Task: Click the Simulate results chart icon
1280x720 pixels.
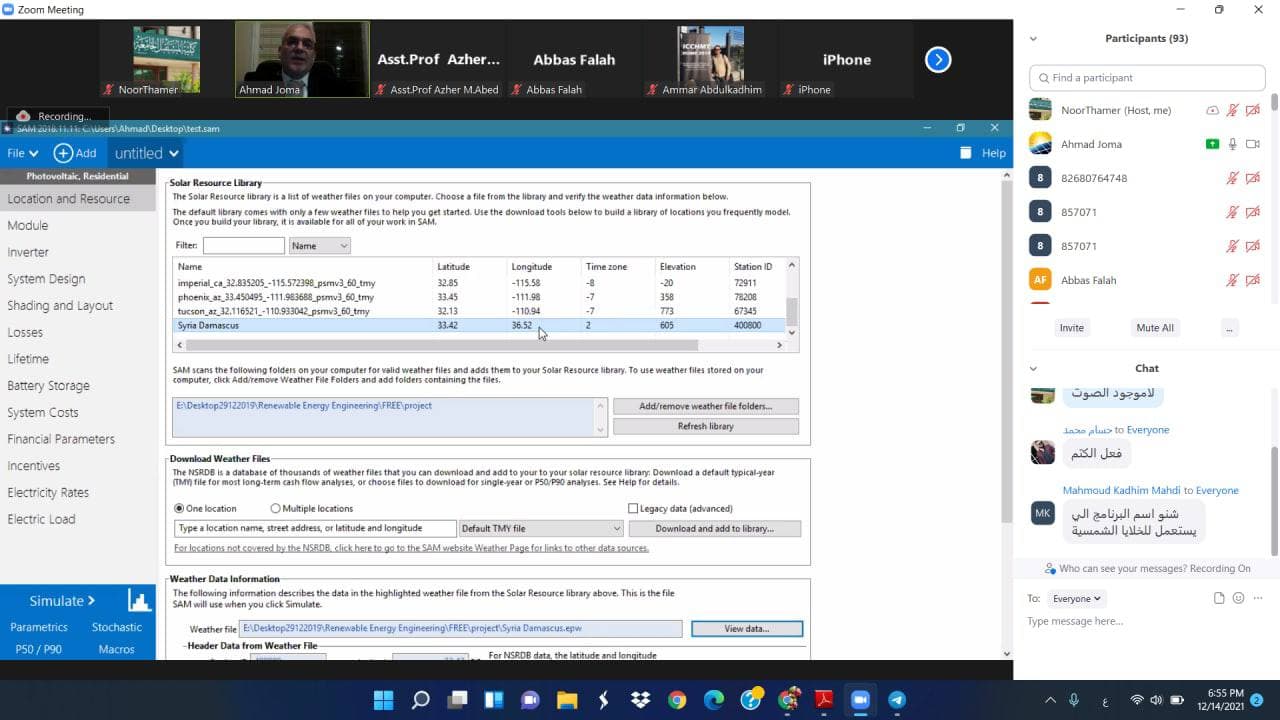Action: click(x=139, y=601)
